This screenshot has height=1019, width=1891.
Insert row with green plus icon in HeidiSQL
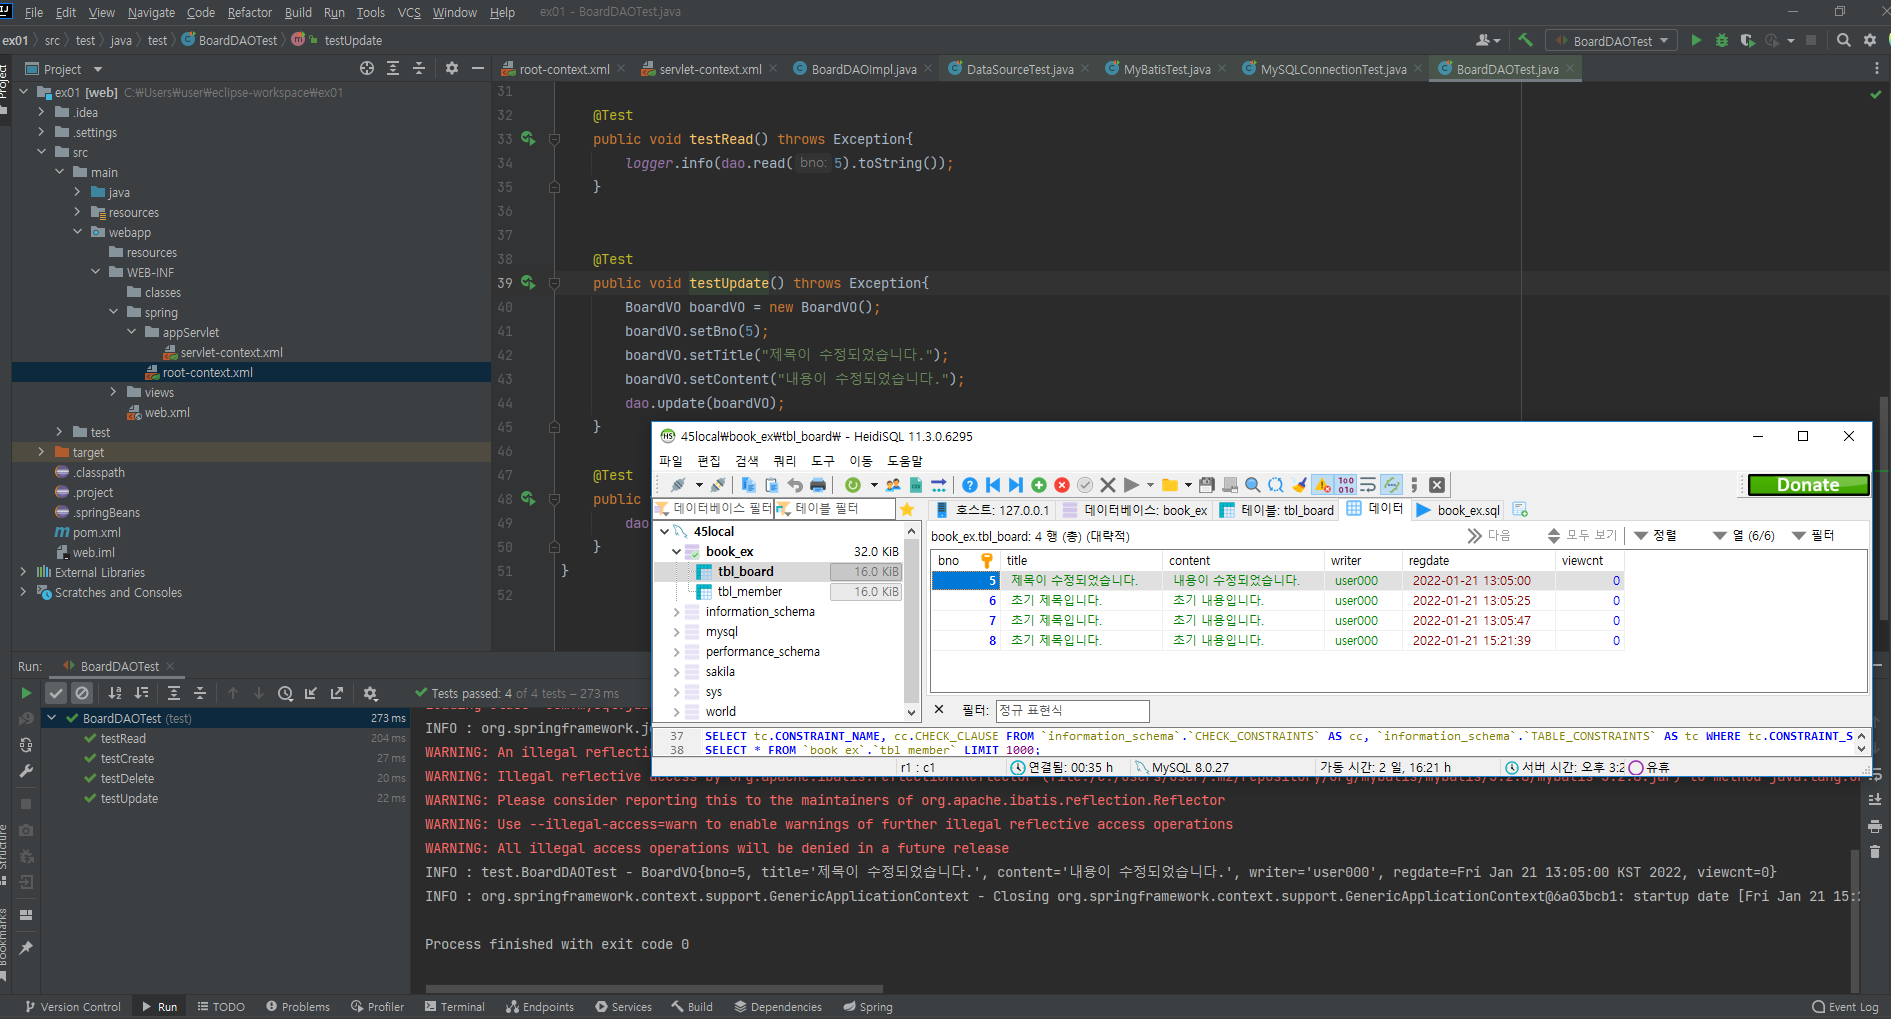pyautogui.click(x=1039, y=485)
